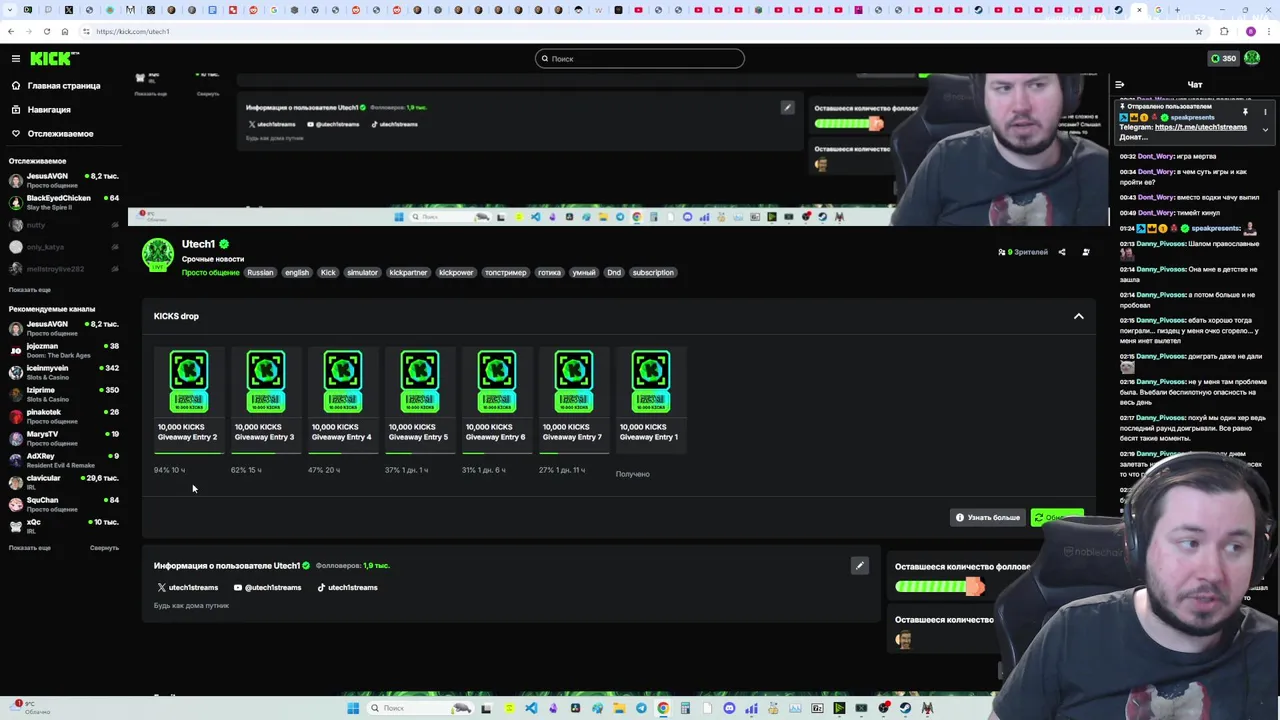Click the Giveaway Entry 2 progress bar
The image size is (1280, 720).
[x=188, y=453]
